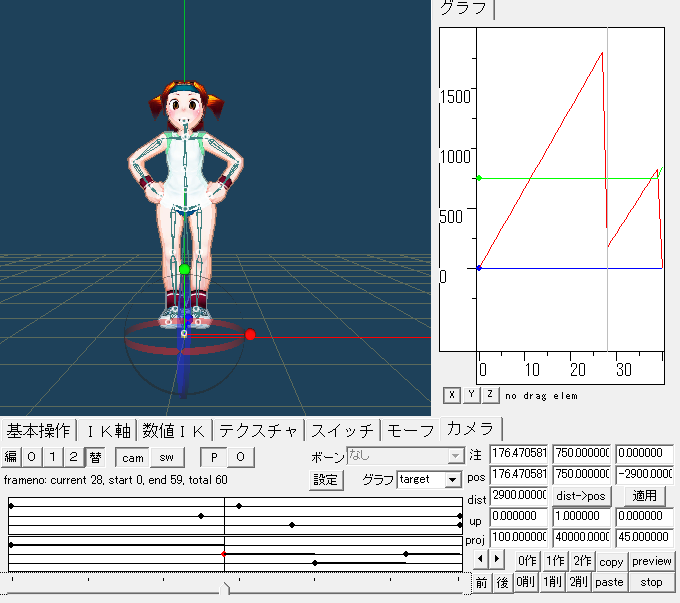The height and width of the screenshot is (603, 680).
Task: Open the テクスチャ tab
Action: (x=260, y=431)
